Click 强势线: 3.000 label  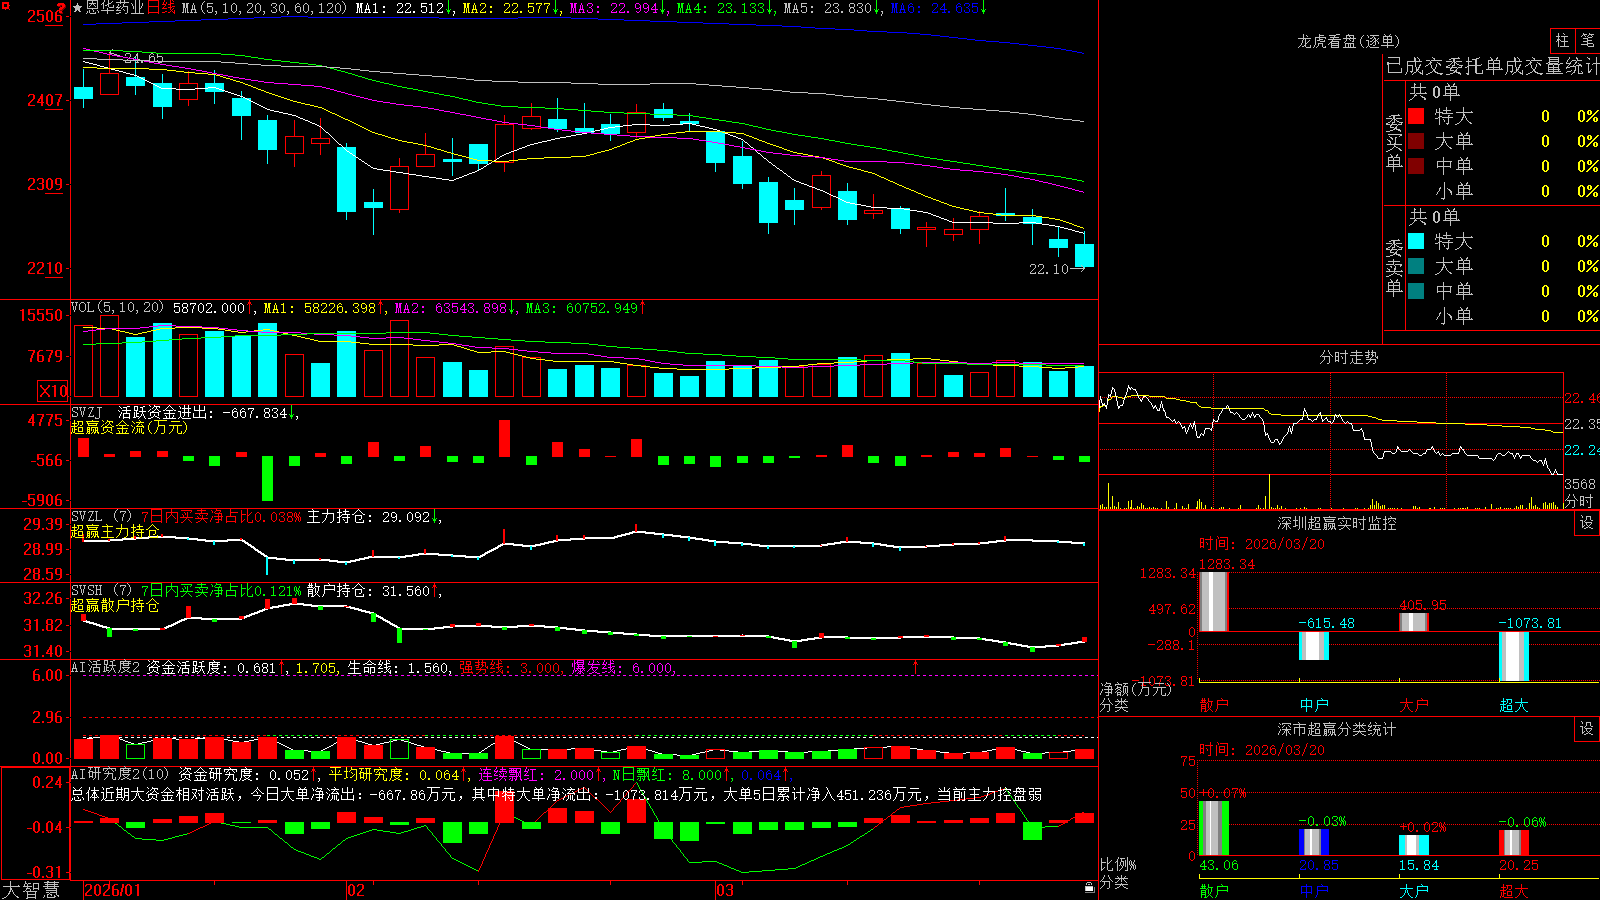coord(511,667)
